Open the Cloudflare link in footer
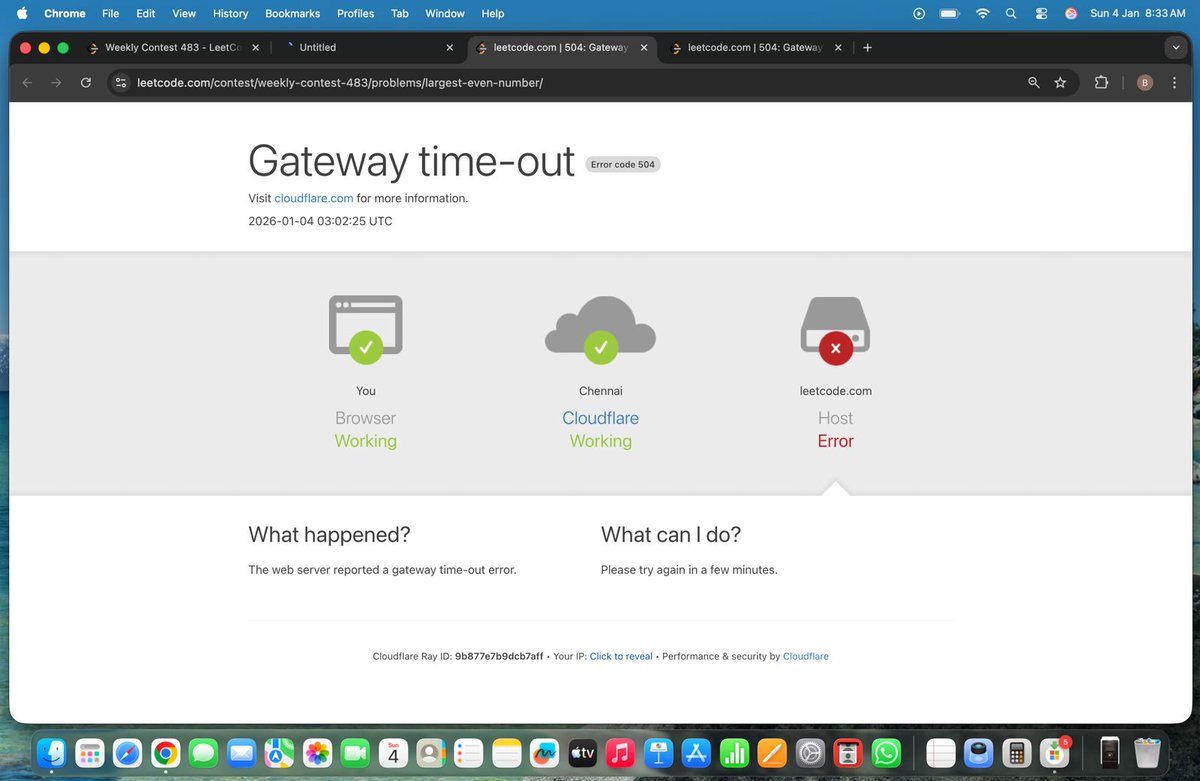Screen dimensions: 1200x781 pos(805,656)
